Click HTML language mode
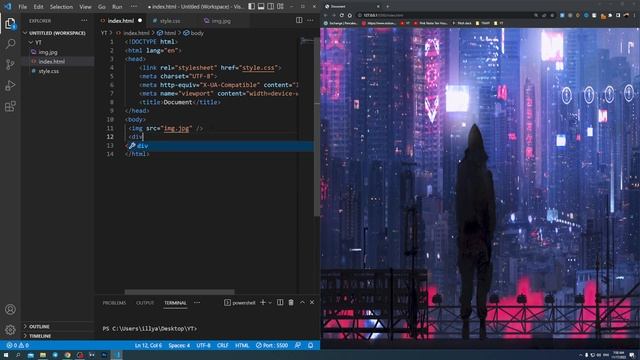The height and width of the screenshot is (360, 640). tap(242, 345)
